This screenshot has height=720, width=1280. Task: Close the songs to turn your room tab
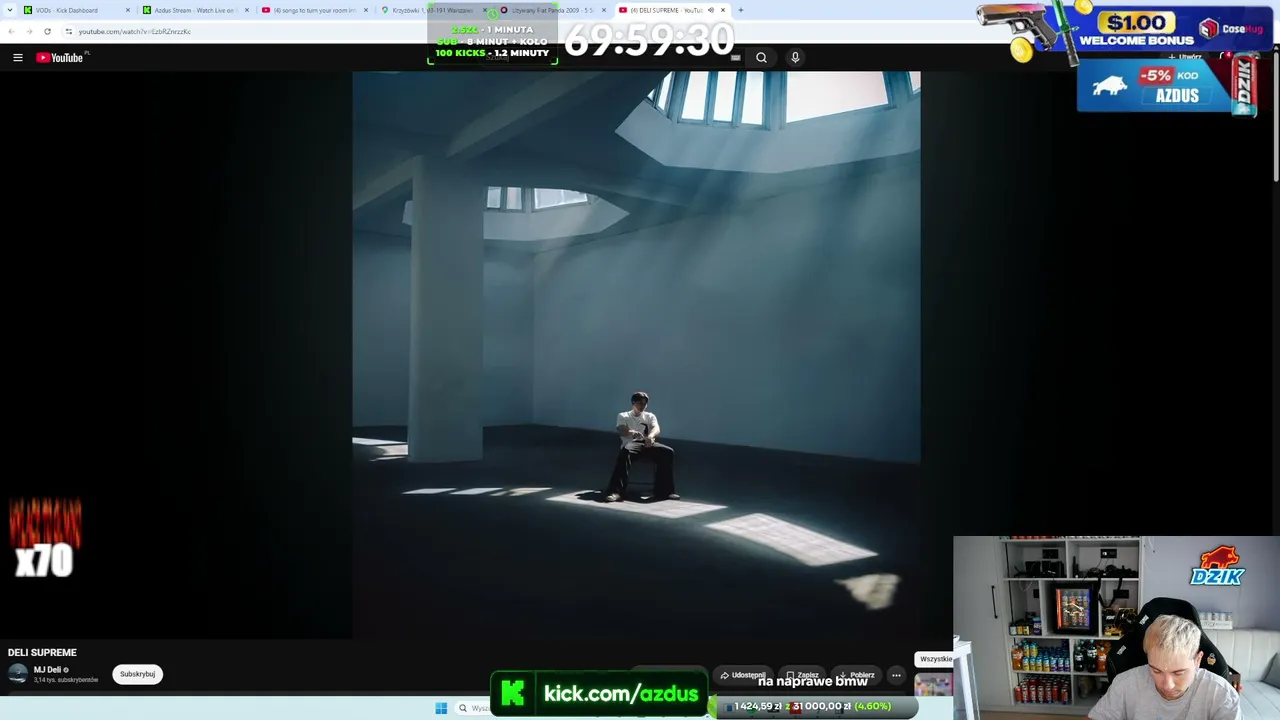click(x=366, y=10)
